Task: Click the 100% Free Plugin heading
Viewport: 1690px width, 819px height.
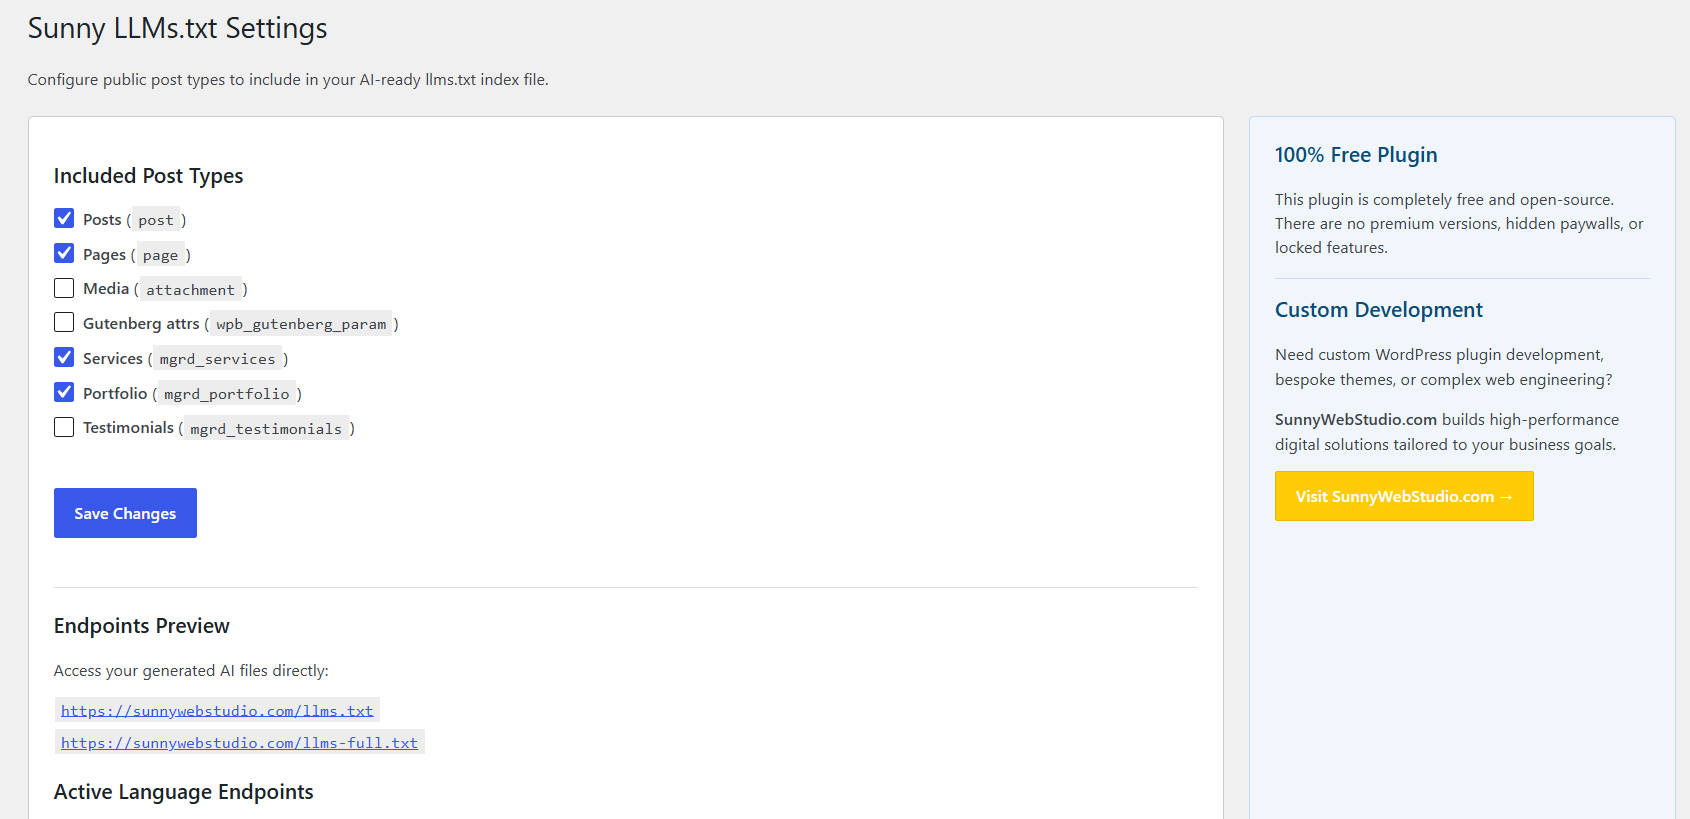Action: point(1356,155)
